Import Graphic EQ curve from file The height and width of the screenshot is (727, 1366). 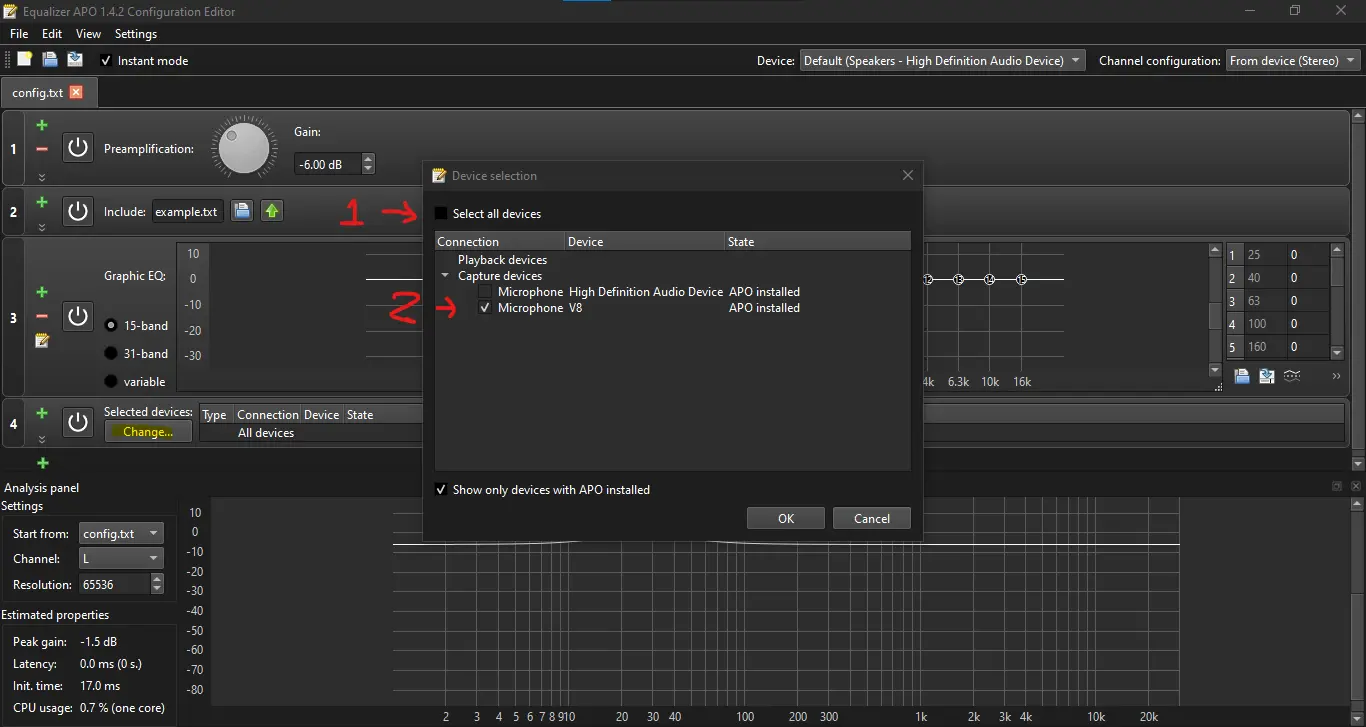pyautogui.click(x=1242, y=376)
